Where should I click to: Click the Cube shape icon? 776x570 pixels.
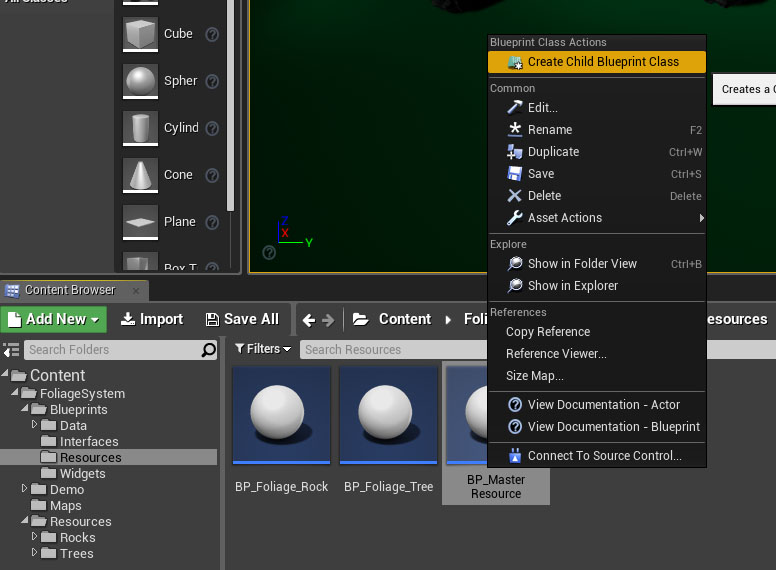(140, 34)
